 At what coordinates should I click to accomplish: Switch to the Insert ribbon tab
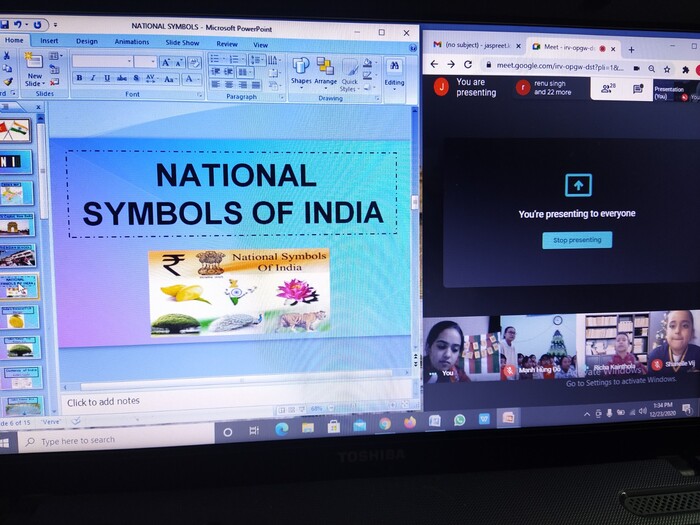[x=49, y=41]
